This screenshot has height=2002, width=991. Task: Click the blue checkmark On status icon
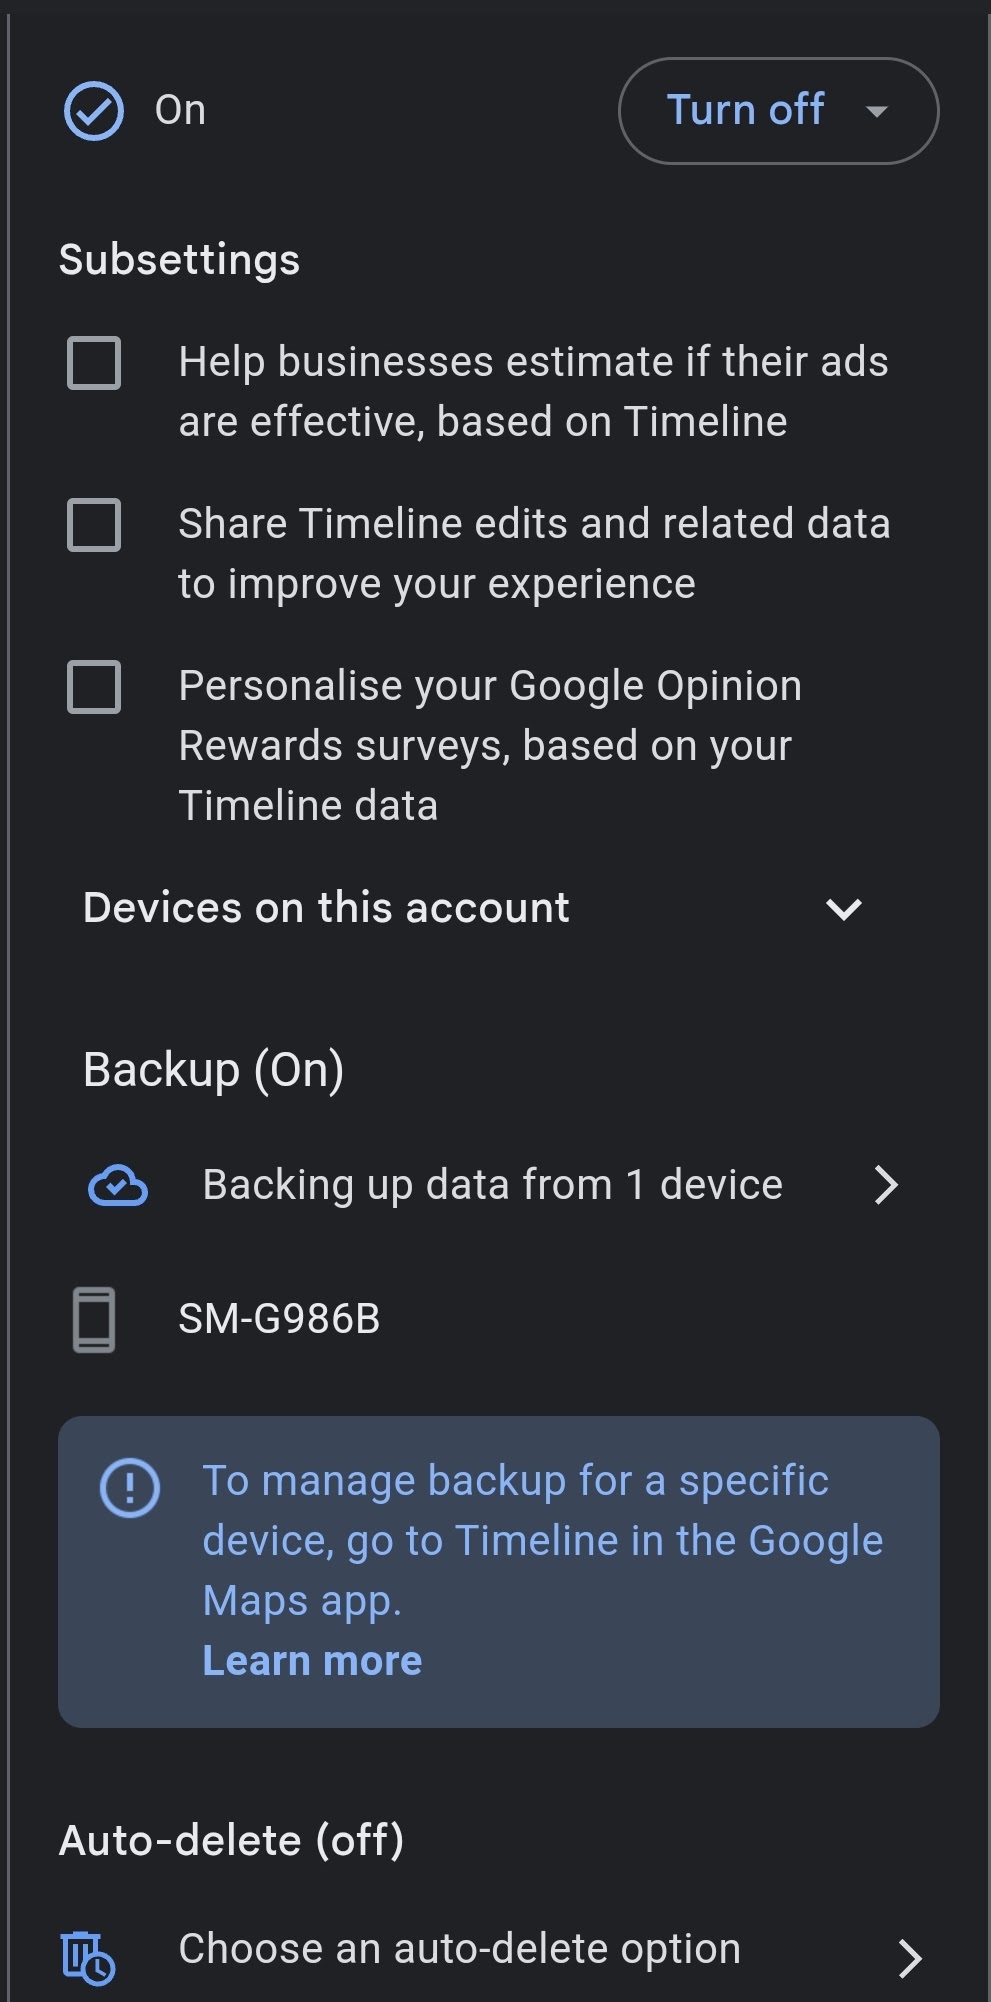click(x=94, y=111)
